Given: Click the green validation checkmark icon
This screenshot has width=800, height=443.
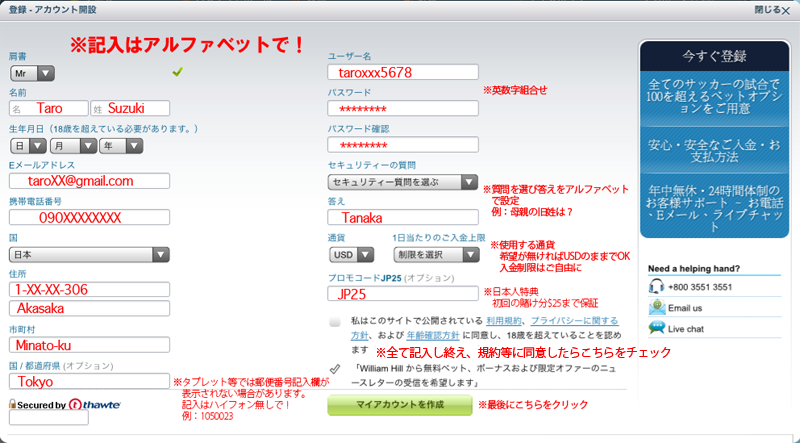Looking at the screenshot, I should pos(177,72).
